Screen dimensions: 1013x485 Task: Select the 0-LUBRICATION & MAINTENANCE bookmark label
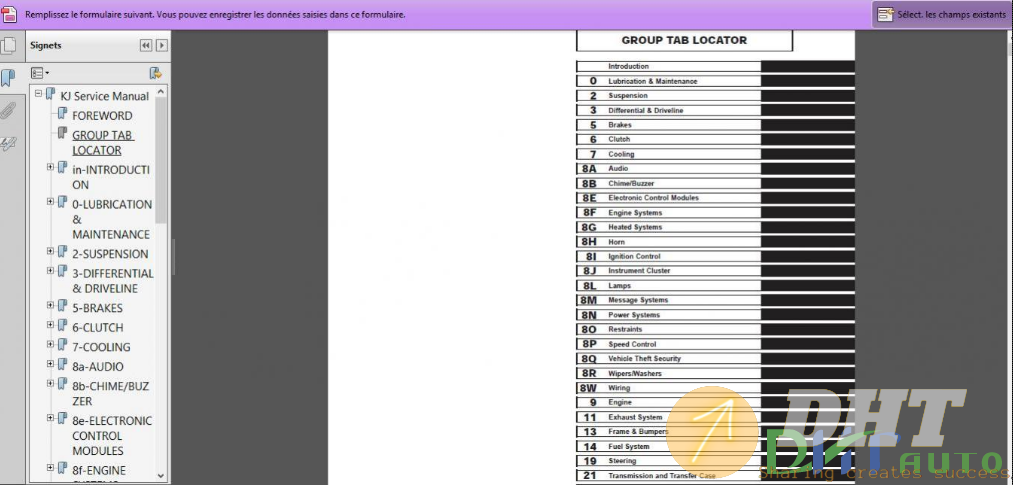point(112,219)
